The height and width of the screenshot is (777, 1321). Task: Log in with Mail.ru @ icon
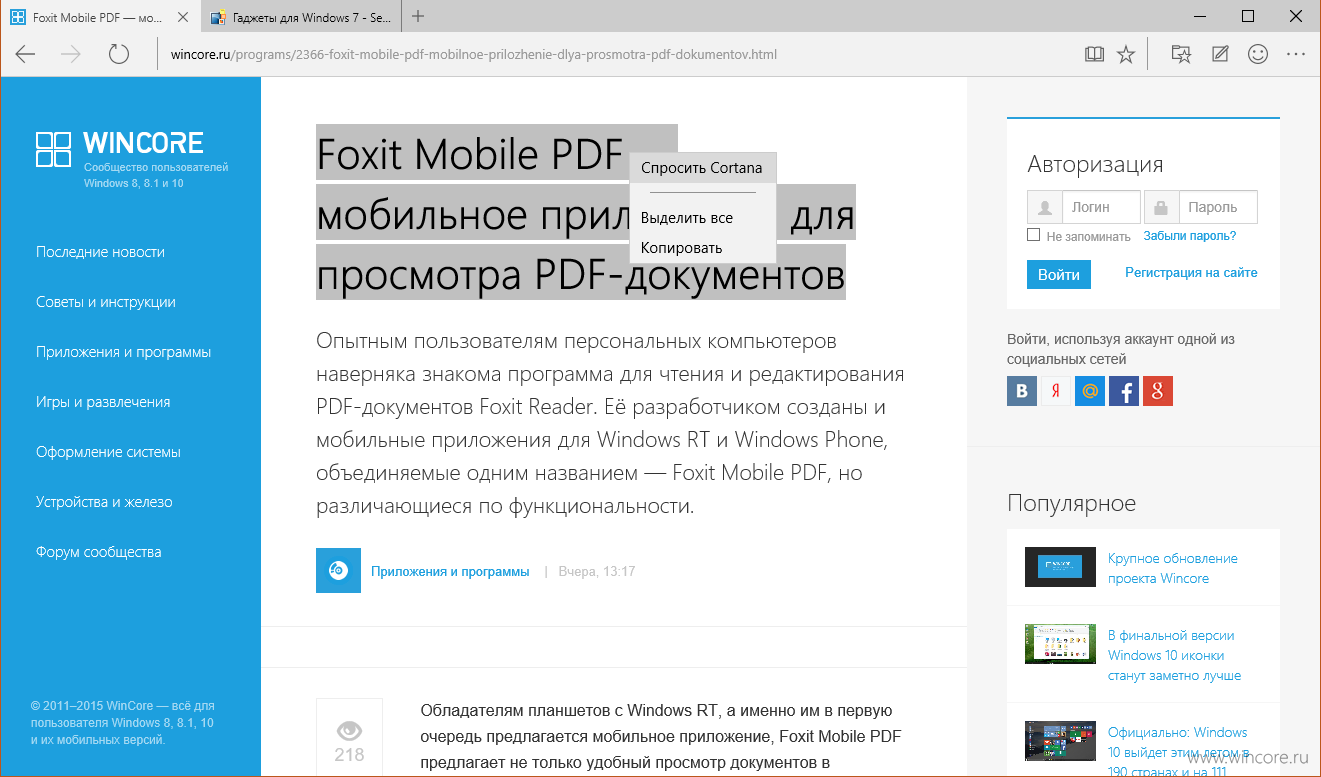(1090, 391)
